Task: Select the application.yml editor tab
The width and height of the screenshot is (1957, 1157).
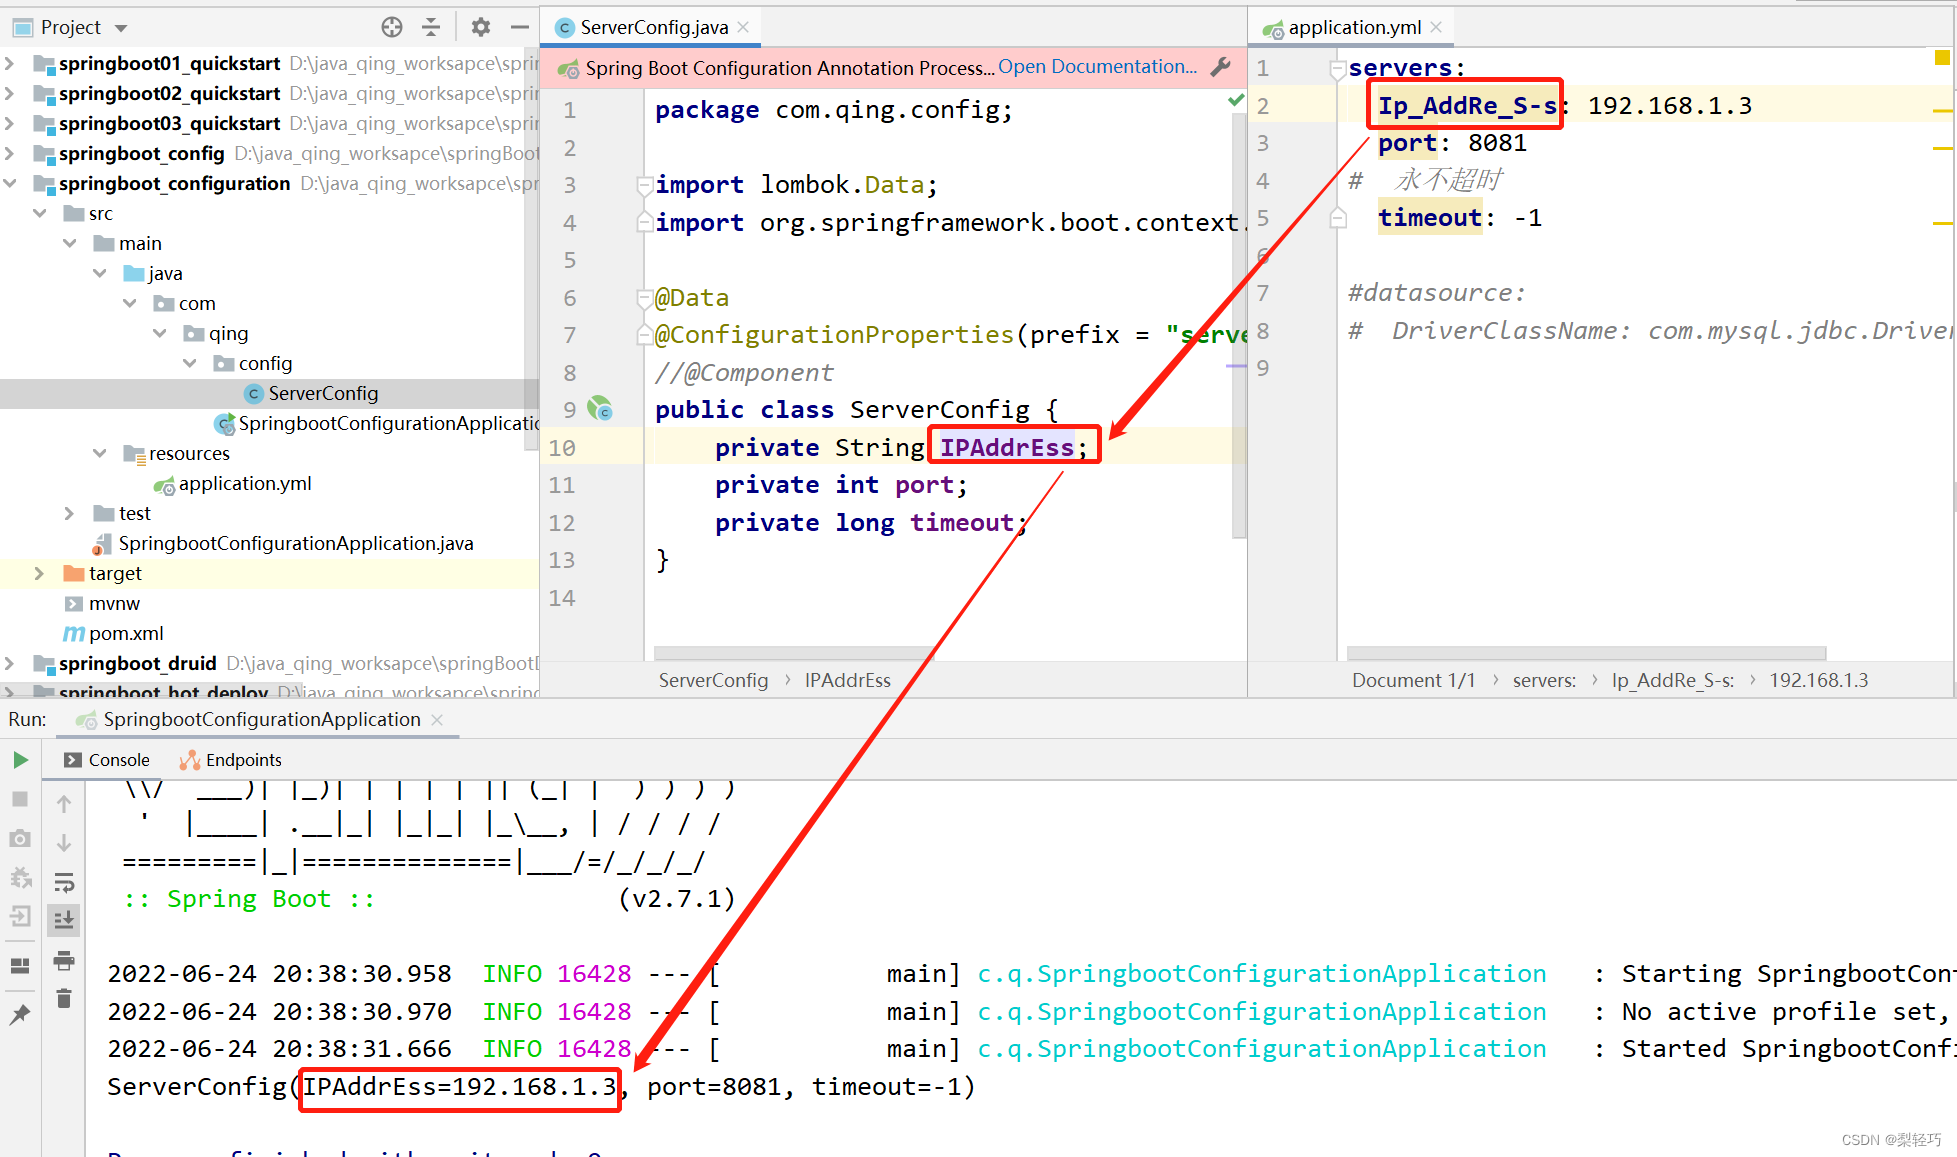Action: [x=1353, y=27]
